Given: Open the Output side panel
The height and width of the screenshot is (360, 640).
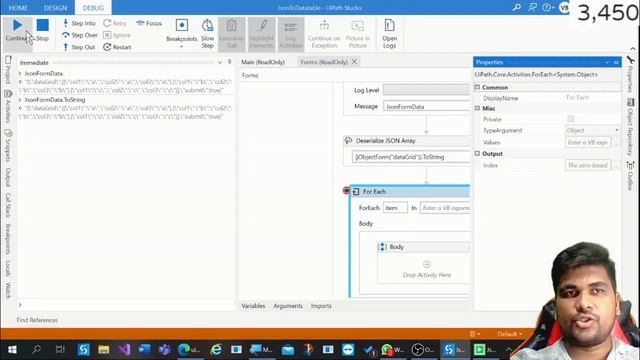Looking at the screenshot, I should click(x=8, y=177).
